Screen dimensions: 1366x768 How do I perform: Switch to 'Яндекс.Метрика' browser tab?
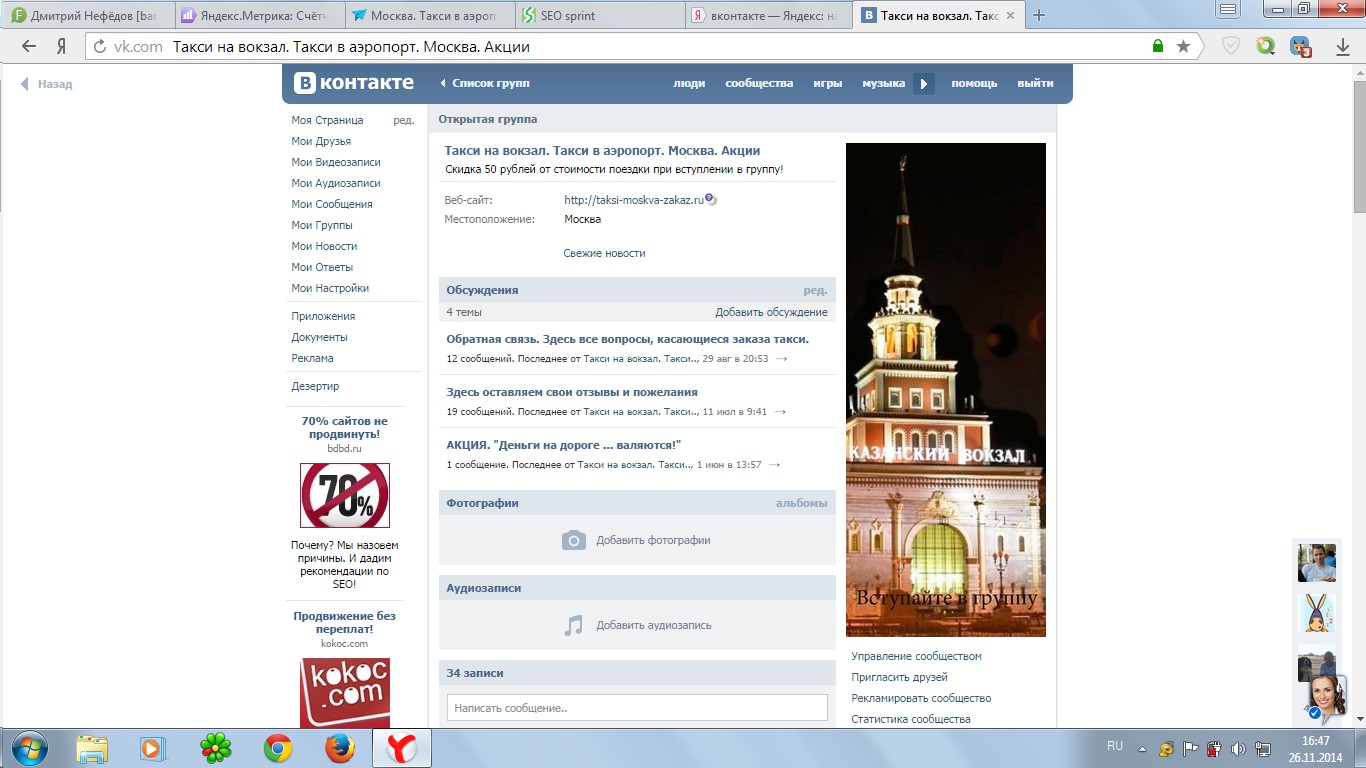(260, 16)
